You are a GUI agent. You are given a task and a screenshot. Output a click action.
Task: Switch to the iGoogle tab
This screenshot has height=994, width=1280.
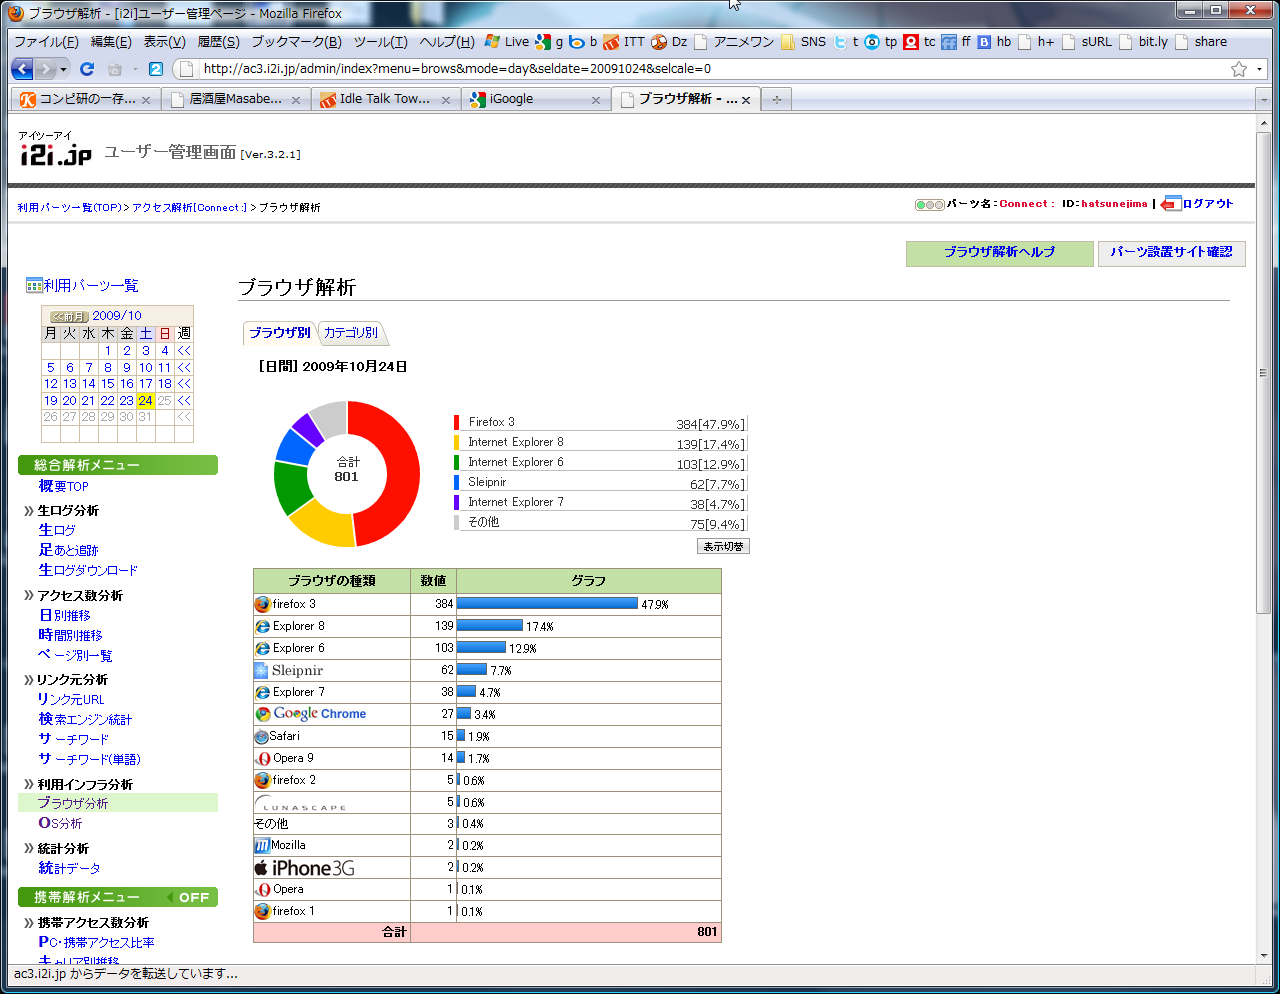[x=536, y=99]
